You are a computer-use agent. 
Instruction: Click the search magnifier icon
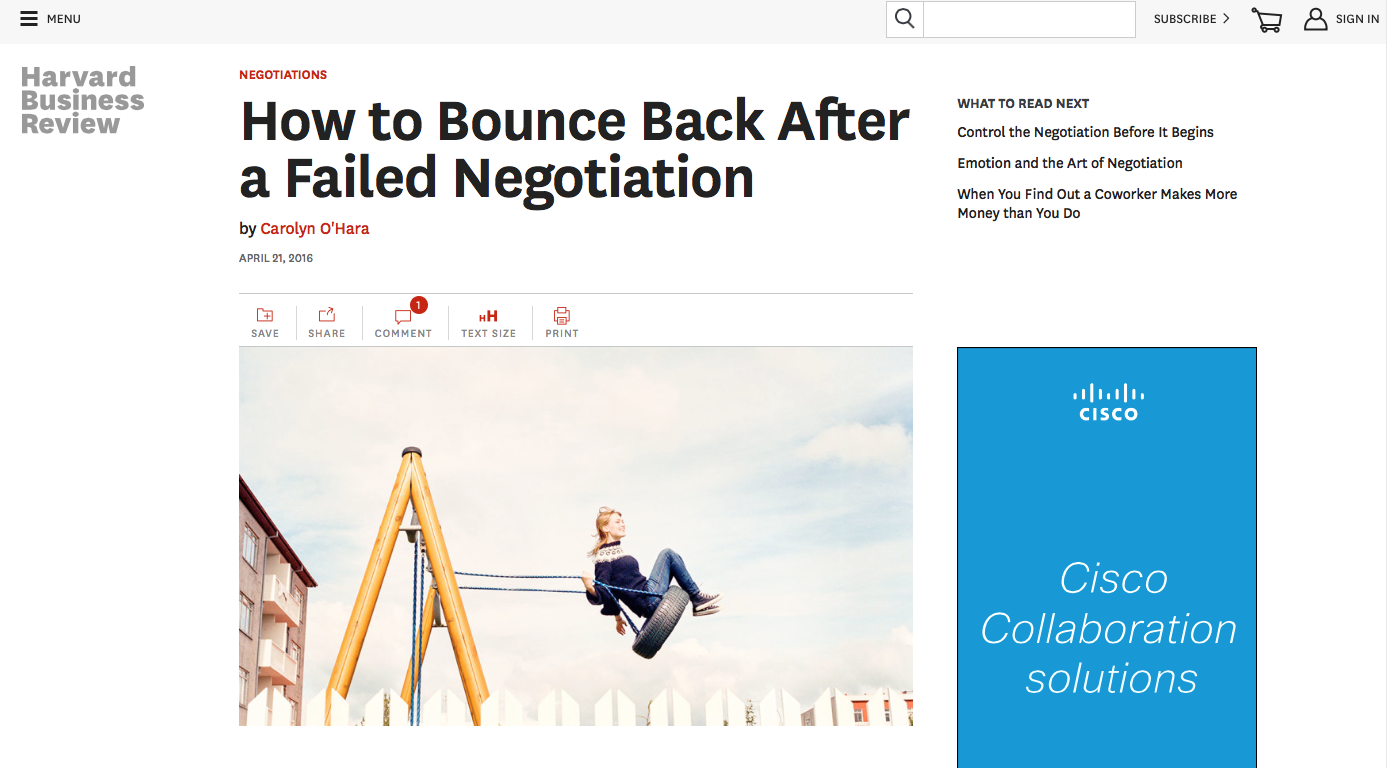pyautogui.click(x=905, y=19)
